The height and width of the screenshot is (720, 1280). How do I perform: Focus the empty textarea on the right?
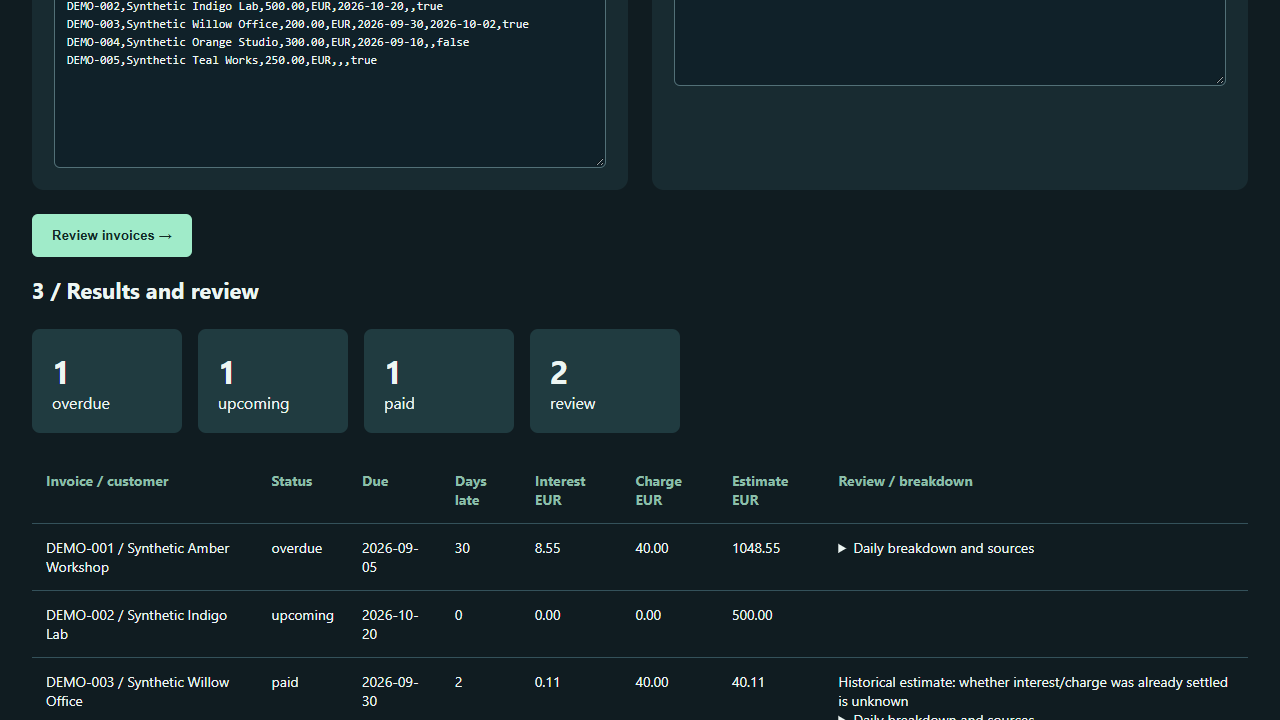[x=950, y=42]
